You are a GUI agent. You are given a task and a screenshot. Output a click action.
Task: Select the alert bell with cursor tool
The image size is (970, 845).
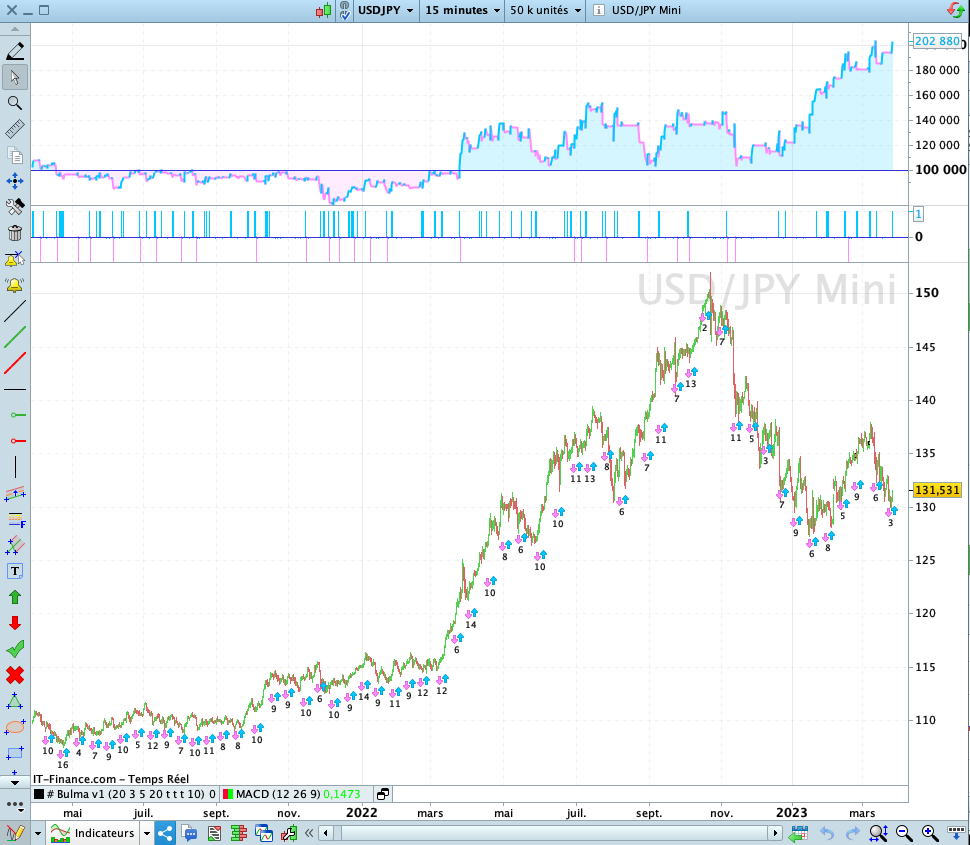coord(15,259)
